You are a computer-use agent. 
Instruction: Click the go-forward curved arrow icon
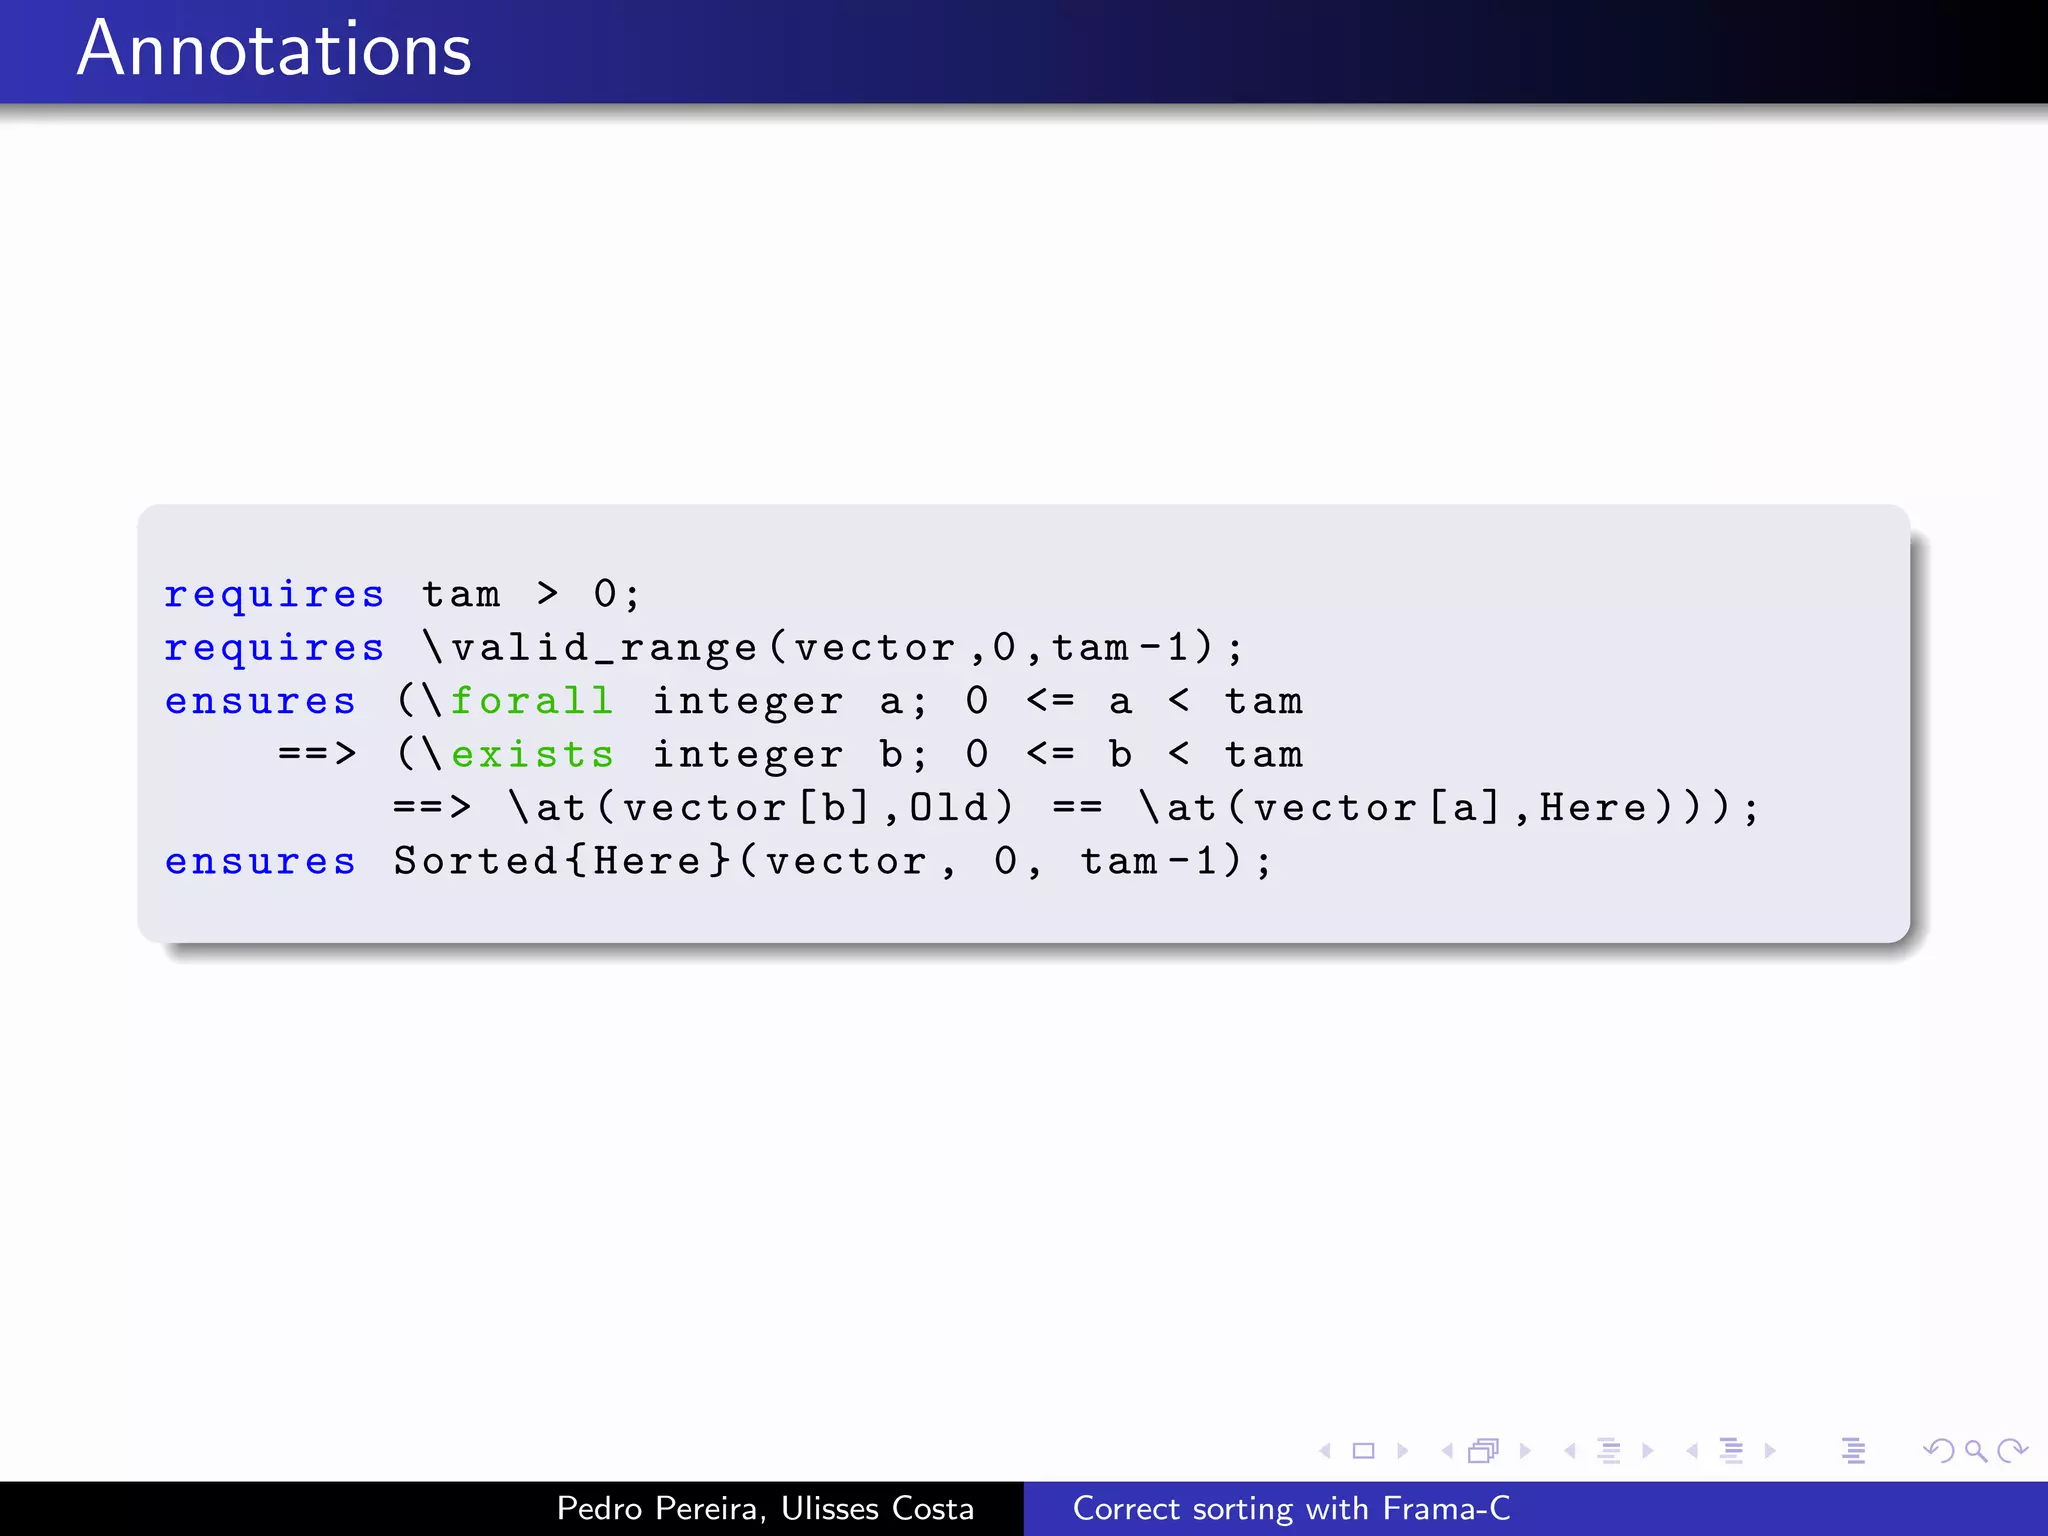[x=2012, y=1451]
